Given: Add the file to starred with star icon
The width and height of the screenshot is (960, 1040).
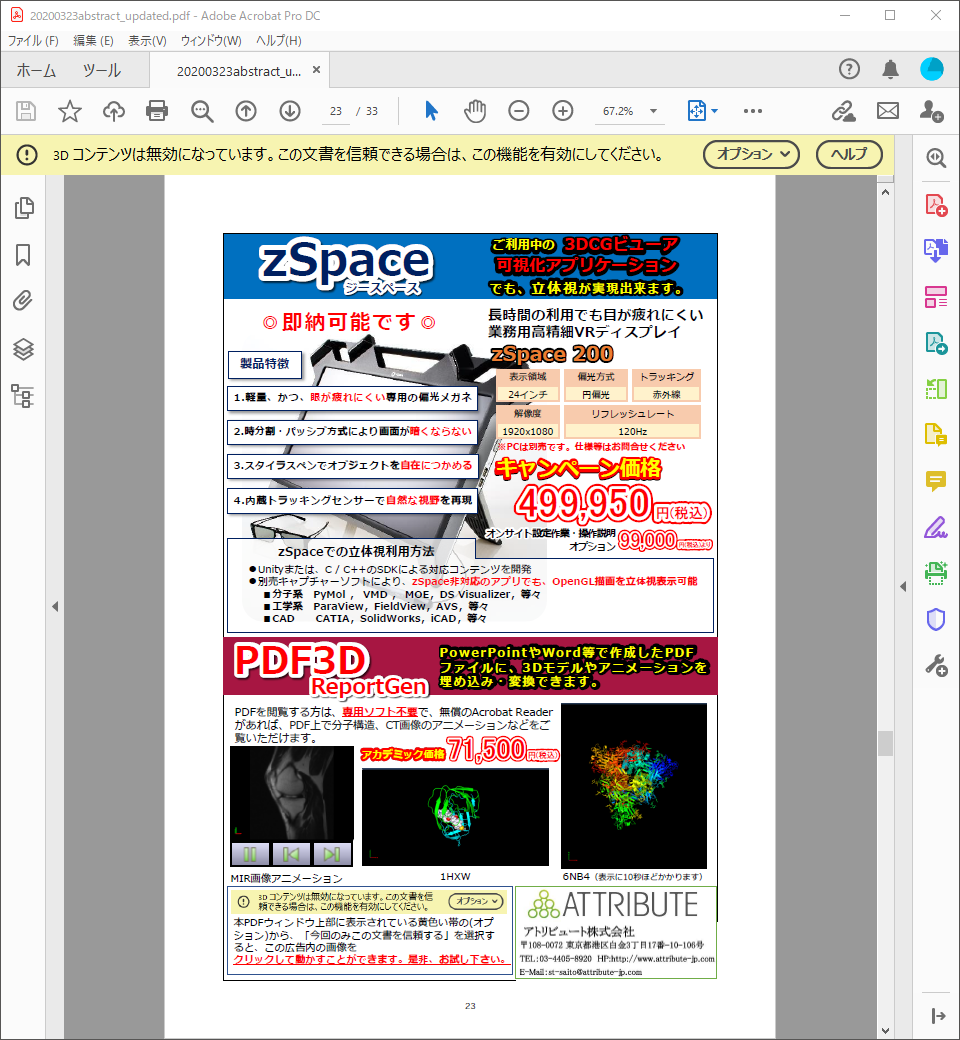Looking at the screenshot, I should [x=70, y=111].
